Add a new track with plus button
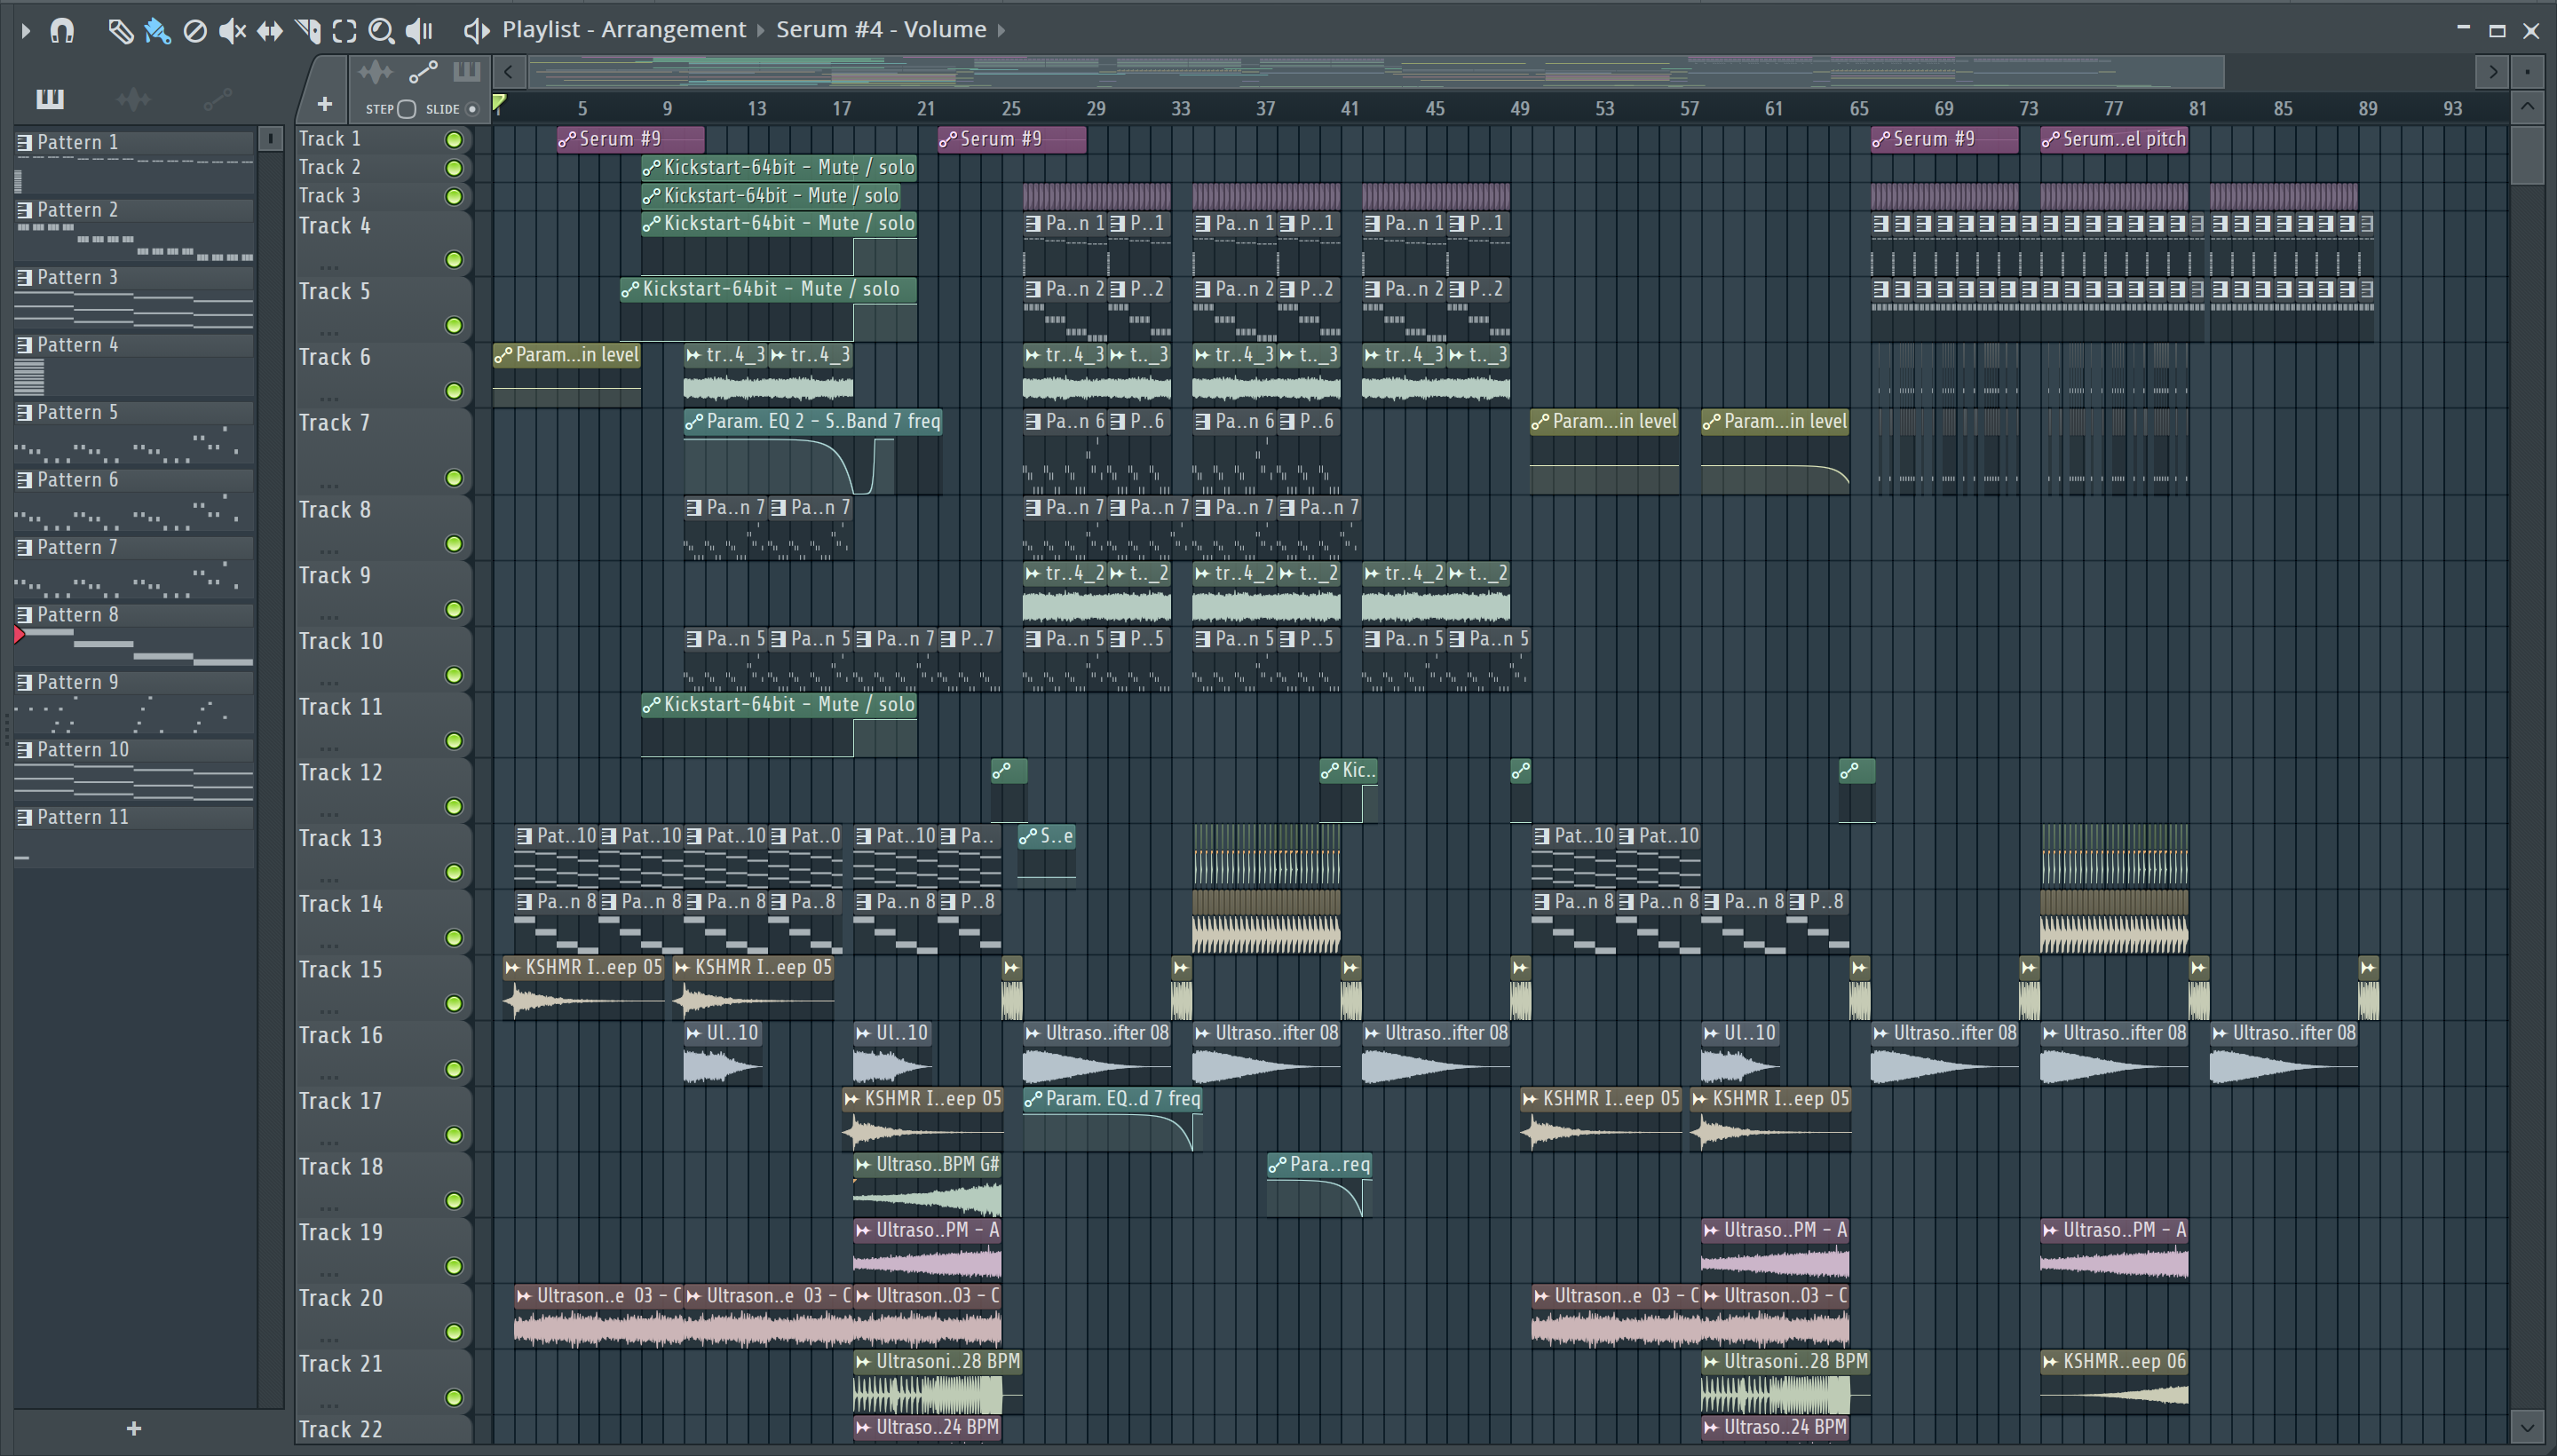The width and height of the screenshot is (2557, 1456). 324,104
